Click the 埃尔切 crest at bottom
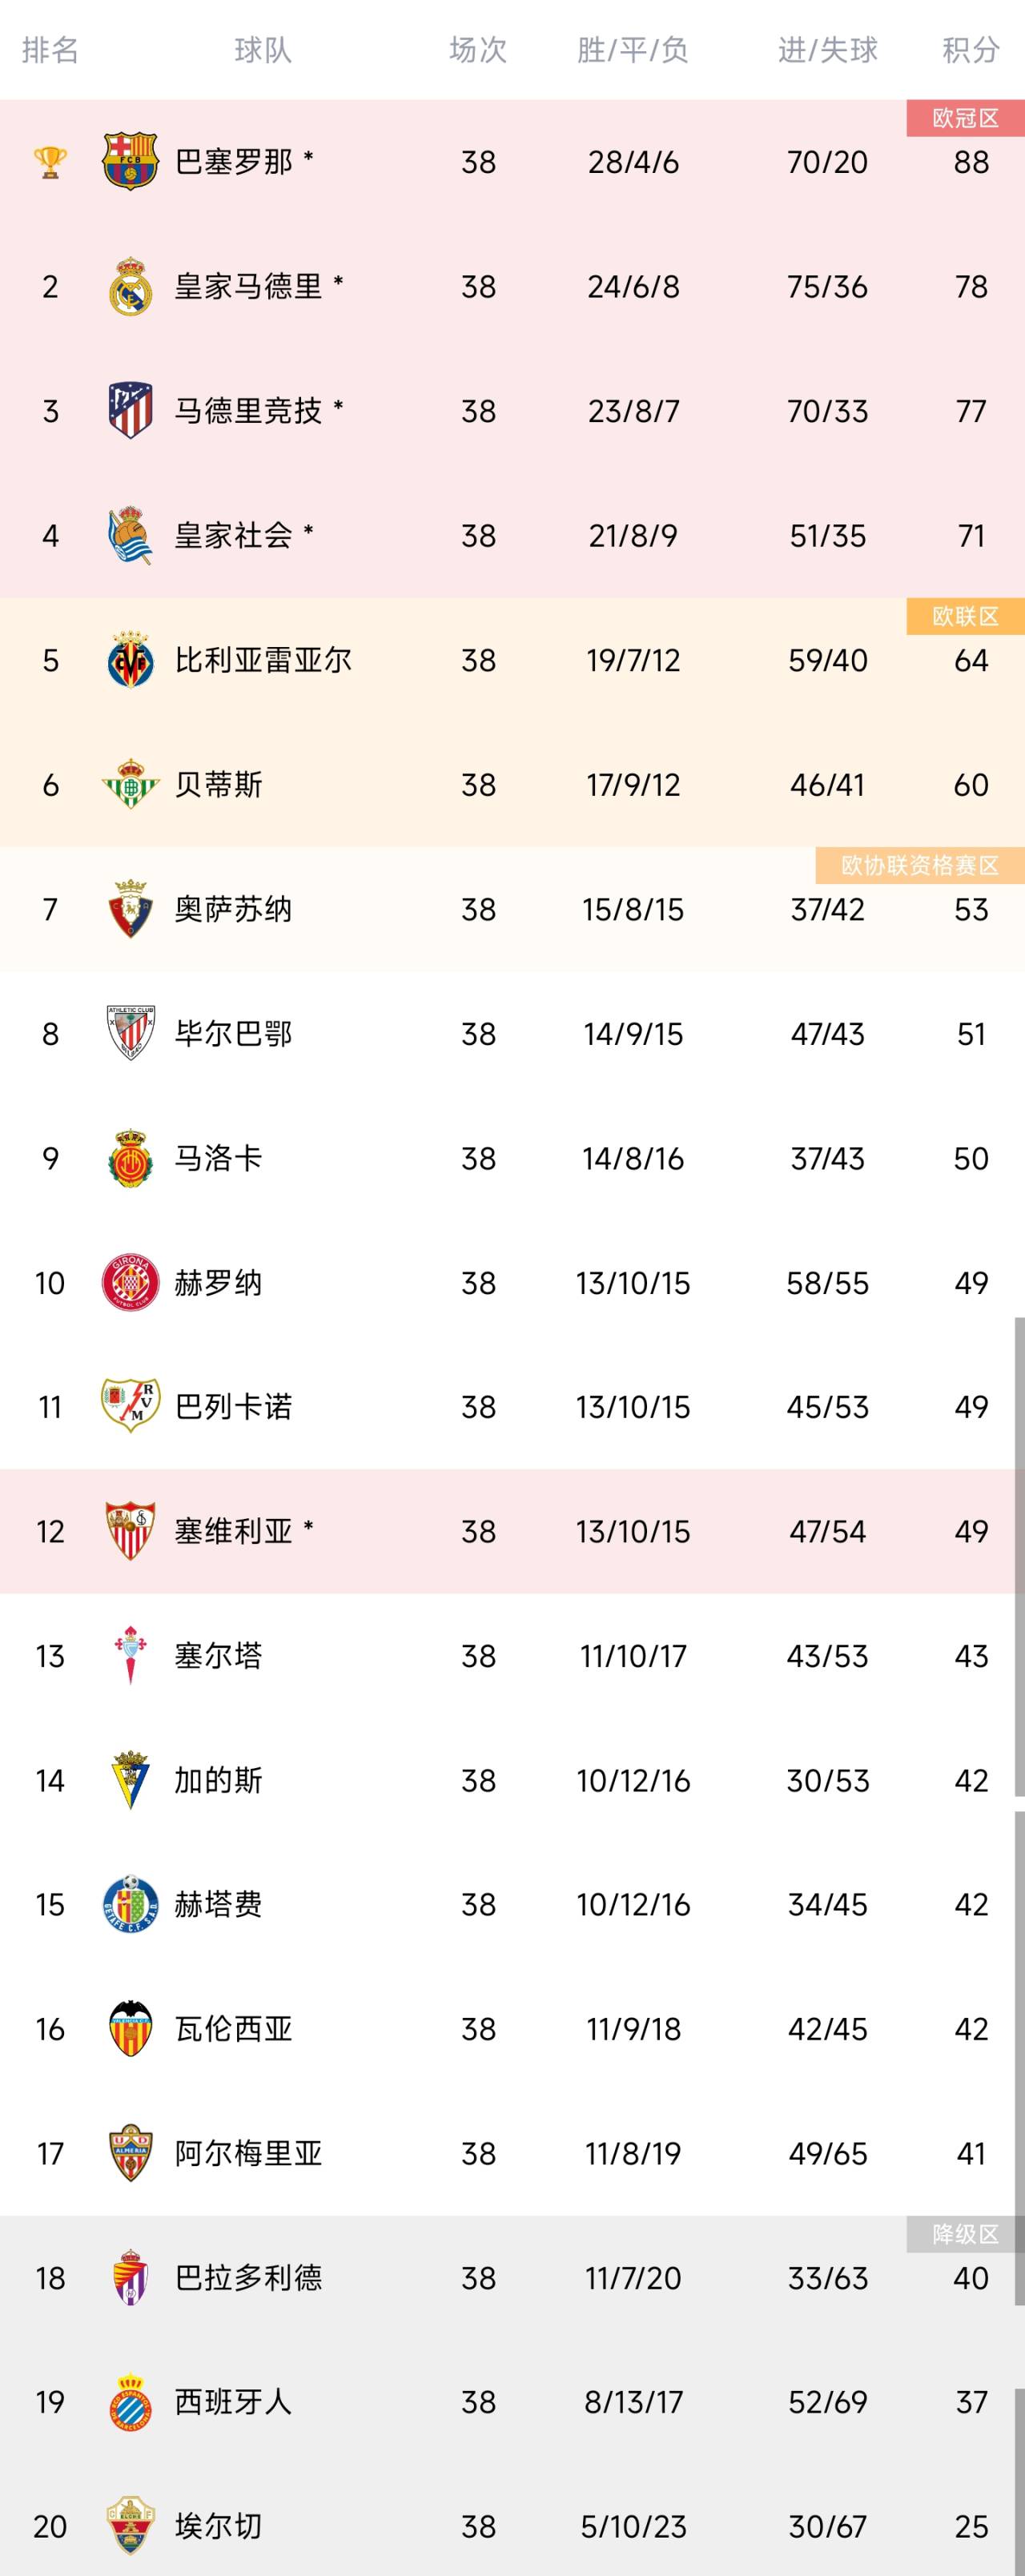This screenshot has height=2576, width=1025. click(131, 2523)
